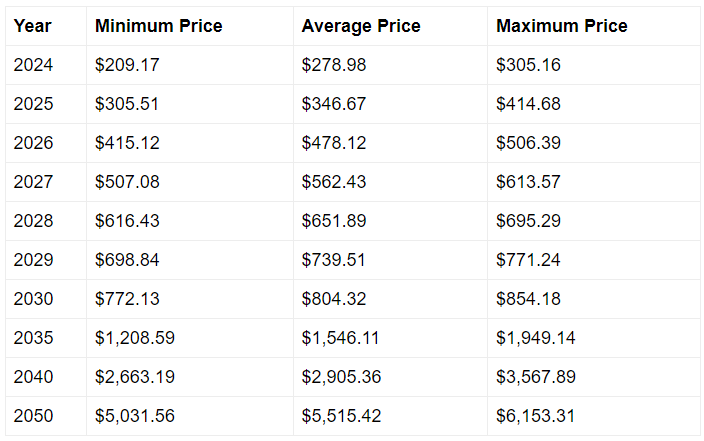The height and width of the screenshot is (441, 704).
Task: Select the 2024 year cell
Action: 46,65
